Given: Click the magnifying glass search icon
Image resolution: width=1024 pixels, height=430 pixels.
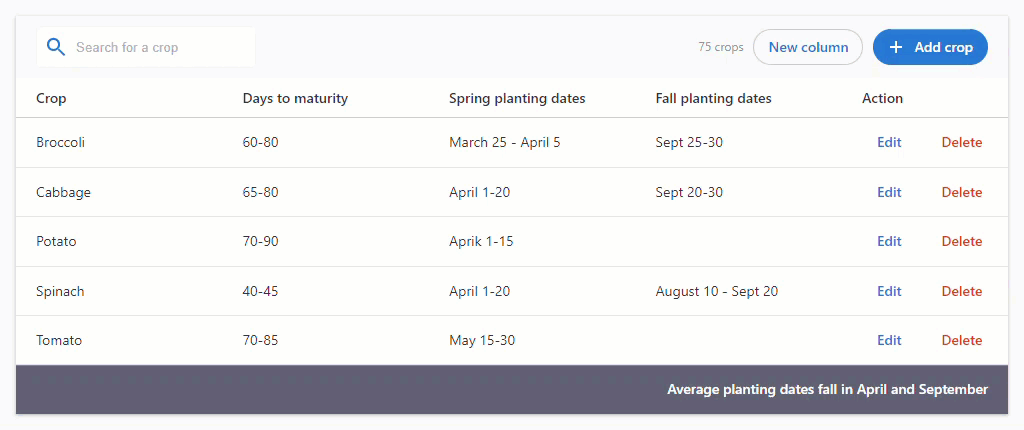Looking at the screenshot, I should [56, 47].
